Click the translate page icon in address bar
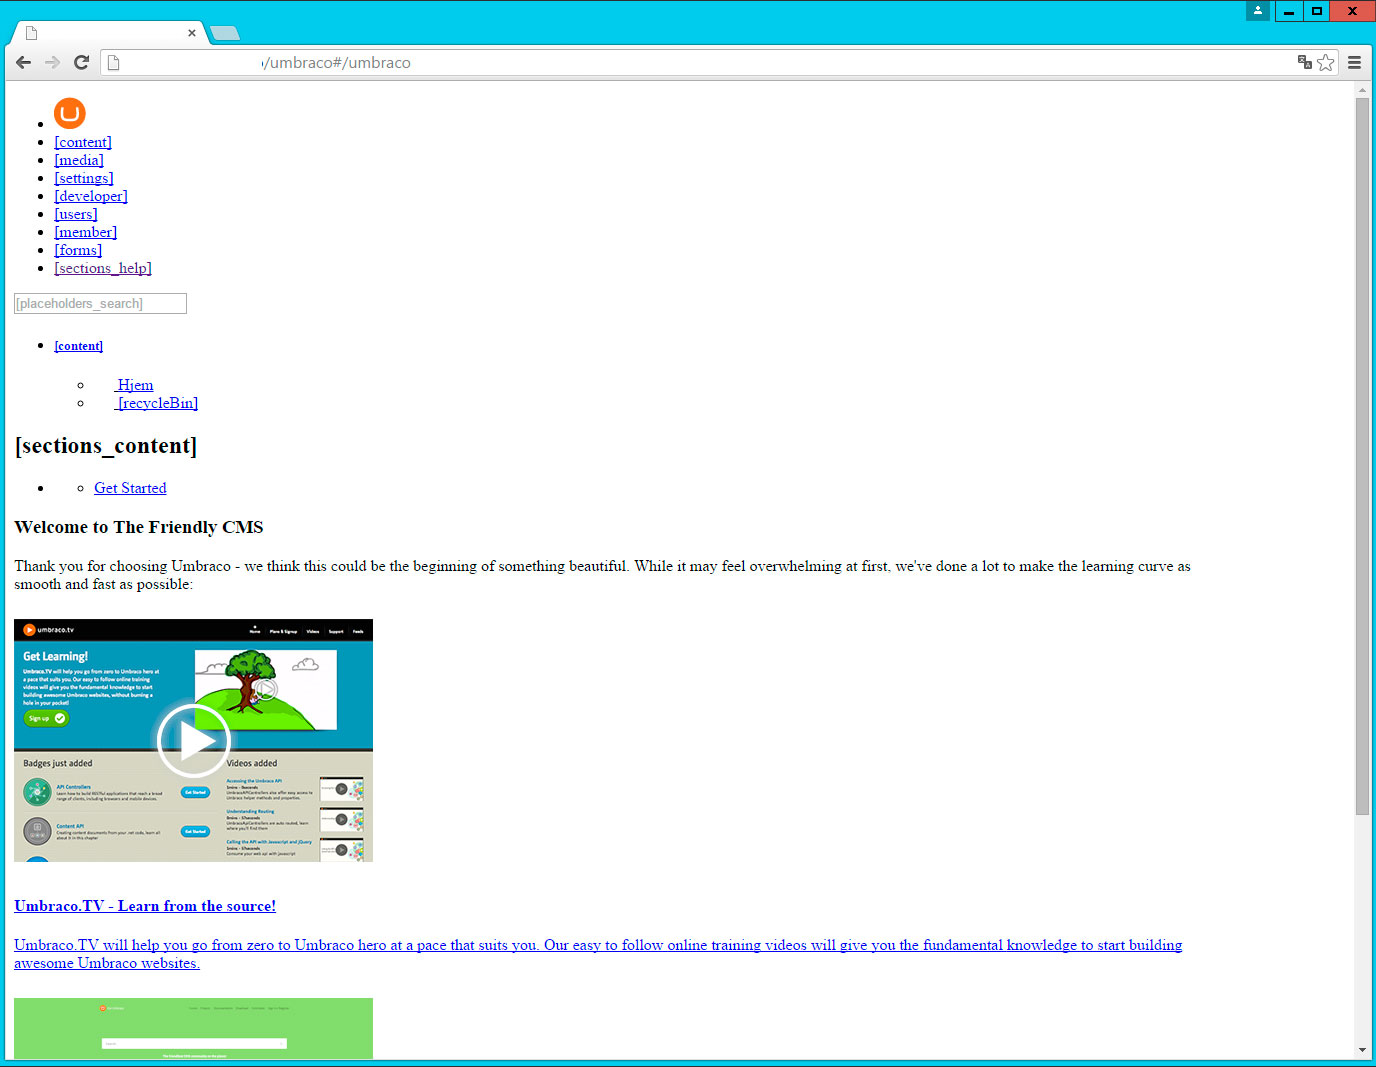 click(x=1304, y=62)
